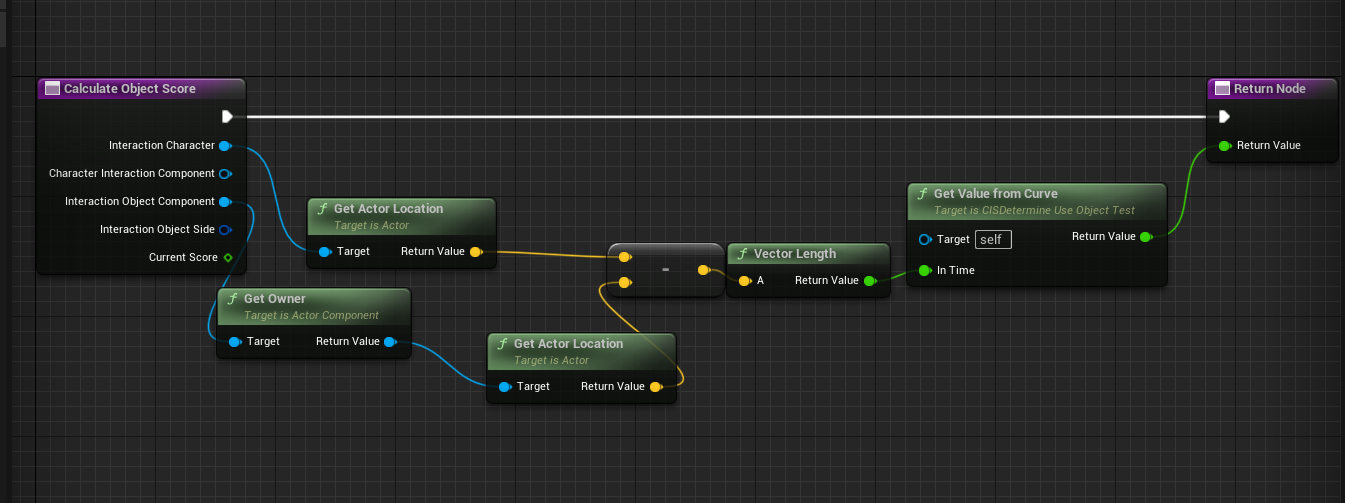Image resolution: width=1345 pixels, height=503 pixels.
Task: Click Vector Length input pin A
Action: [x=744, y=281]
